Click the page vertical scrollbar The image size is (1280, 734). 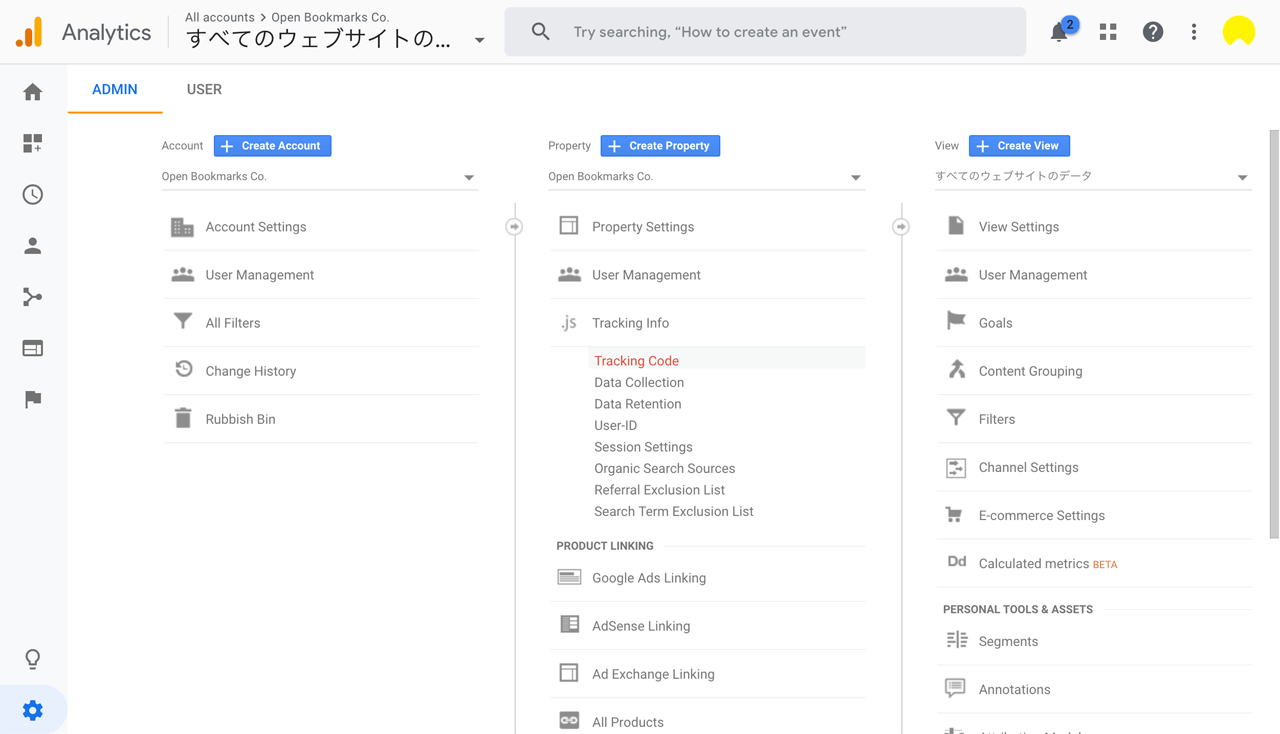coord(1274,335)
